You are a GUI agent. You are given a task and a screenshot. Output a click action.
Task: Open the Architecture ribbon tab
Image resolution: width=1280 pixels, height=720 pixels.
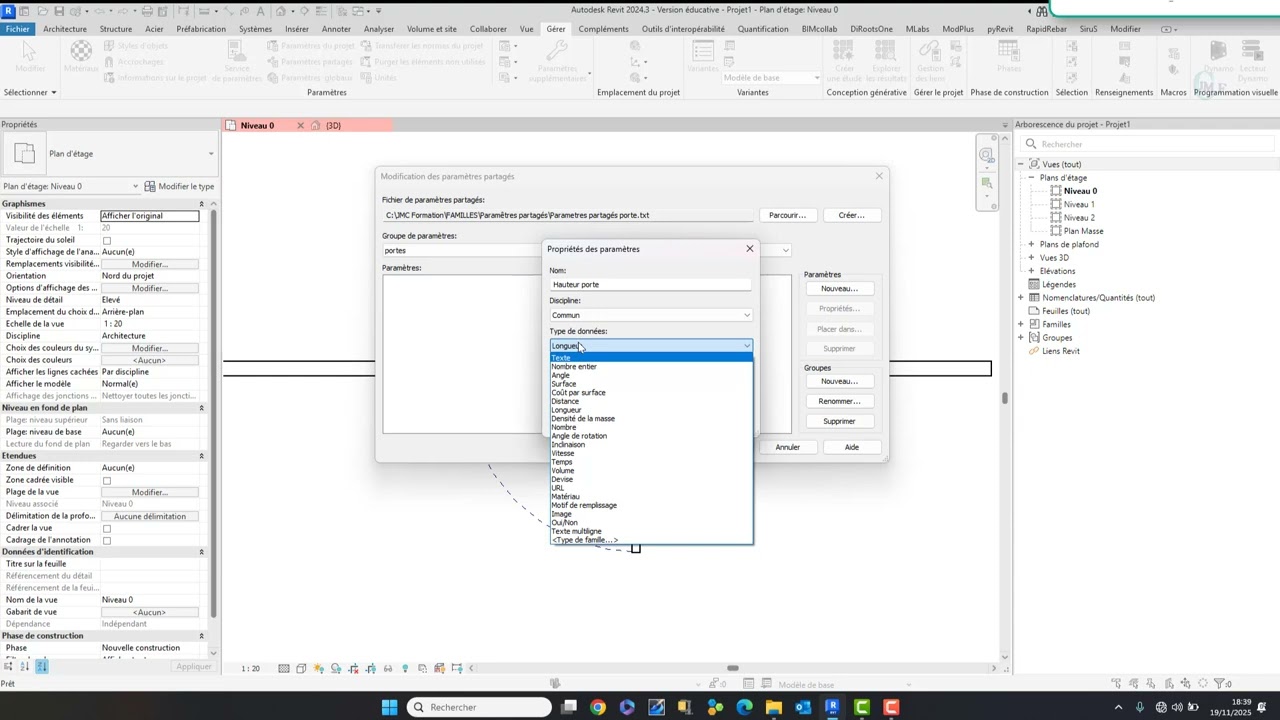65,29
